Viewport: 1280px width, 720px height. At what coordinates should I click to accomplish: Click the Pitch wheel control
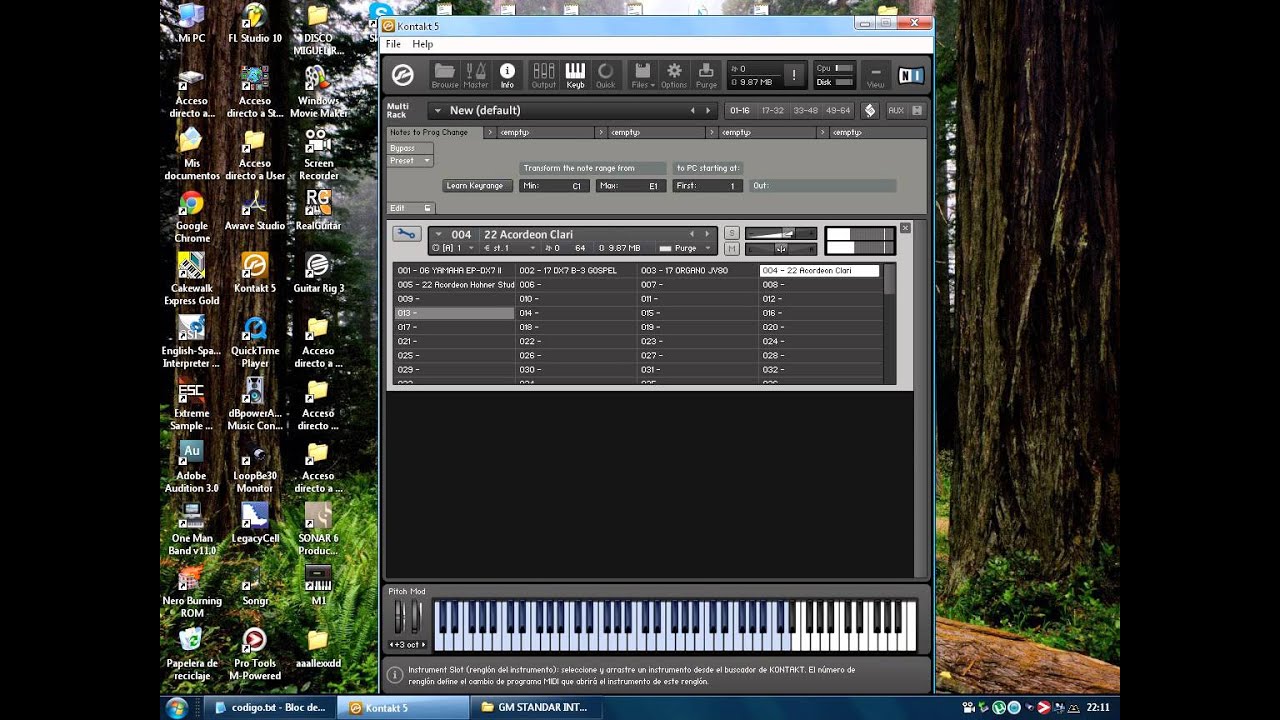pyautogui.click(x=400, y=617)
